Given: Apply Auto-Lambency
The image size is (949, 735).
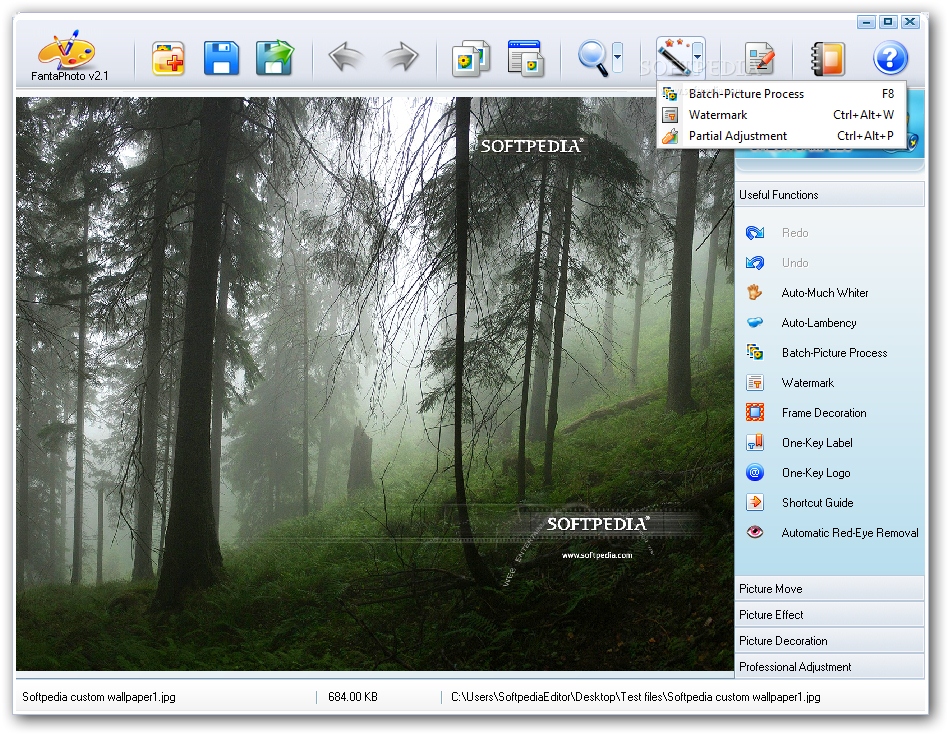Looking at the screenshot, I should [x=818, y=323].
